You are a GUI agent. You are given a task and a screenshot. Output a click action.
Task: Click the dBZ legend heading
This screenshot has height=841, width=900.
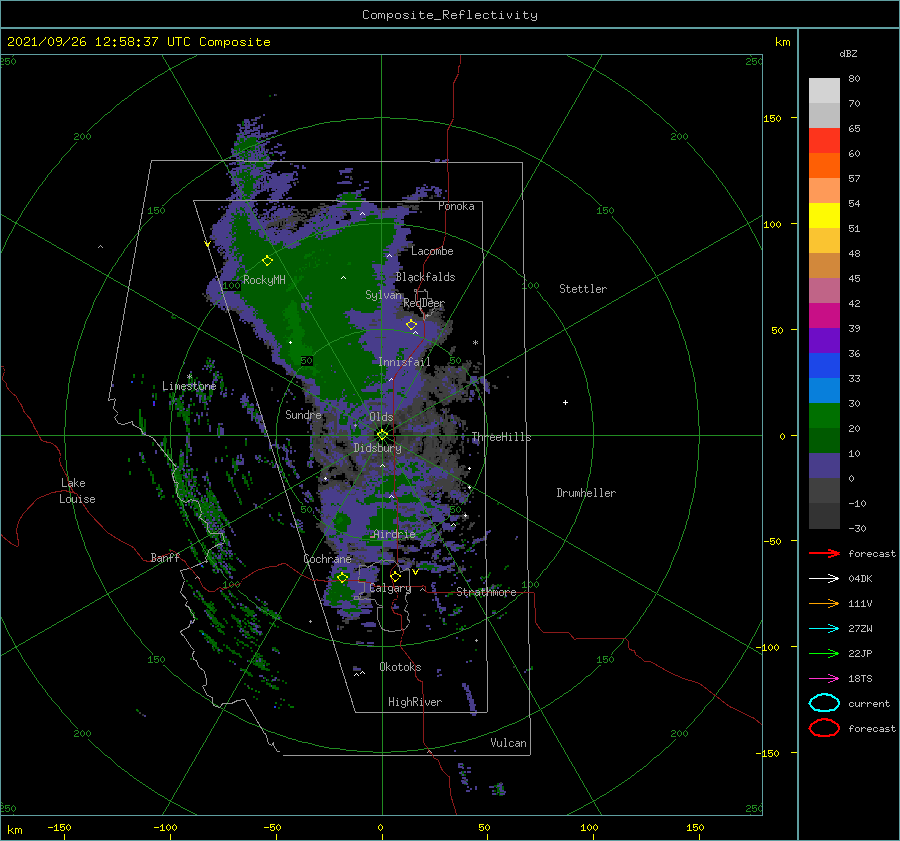point(848,53)
